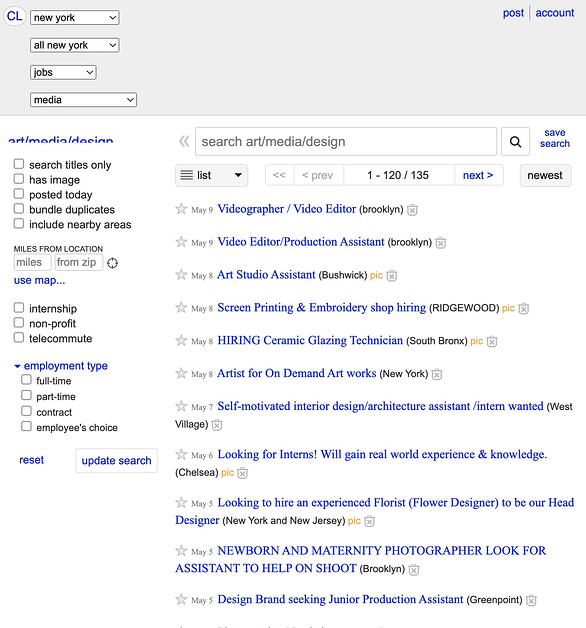Open the account link
Screen dimensions: 586x628
[555, 13]
